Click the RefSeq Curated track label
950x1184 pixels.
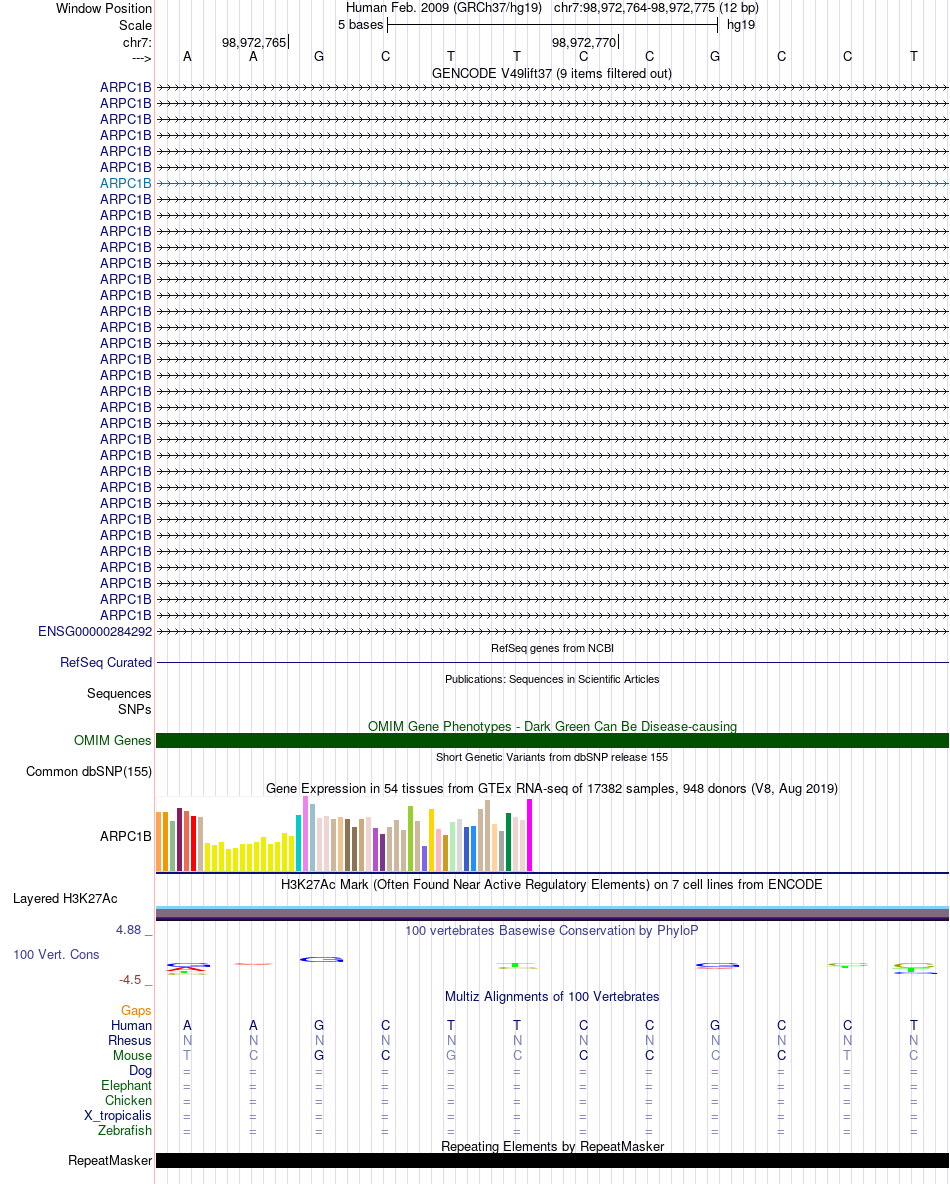[x=106, y=662]
